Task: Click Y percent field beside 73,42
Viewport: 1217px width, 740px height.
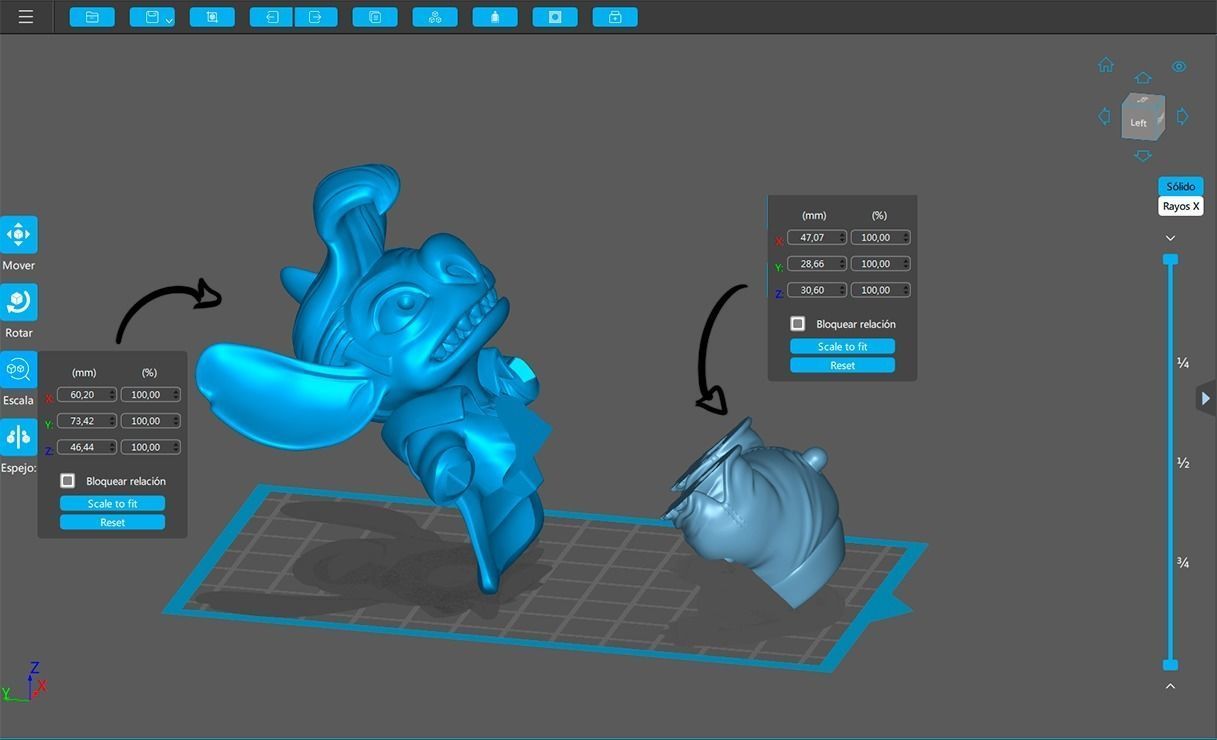Action: tap(151, 421)
